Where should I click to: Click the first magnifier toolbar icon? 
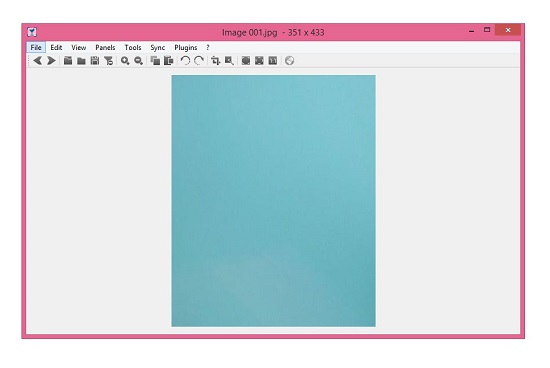[x=125, y=61]
